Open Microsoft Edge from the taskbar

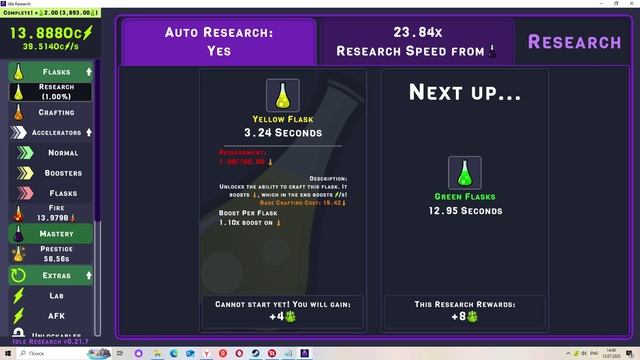(173, 353)
